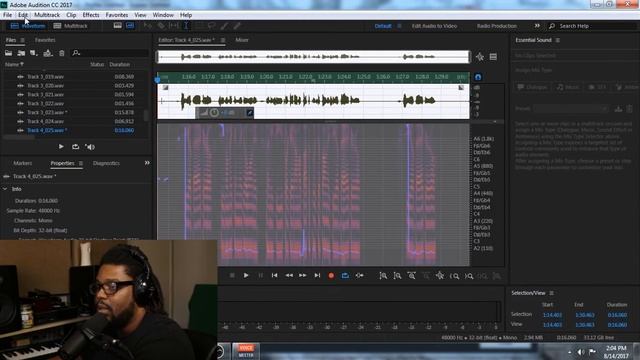Sort files by Name column
The image size is (640, 360).
coord(14,64)
